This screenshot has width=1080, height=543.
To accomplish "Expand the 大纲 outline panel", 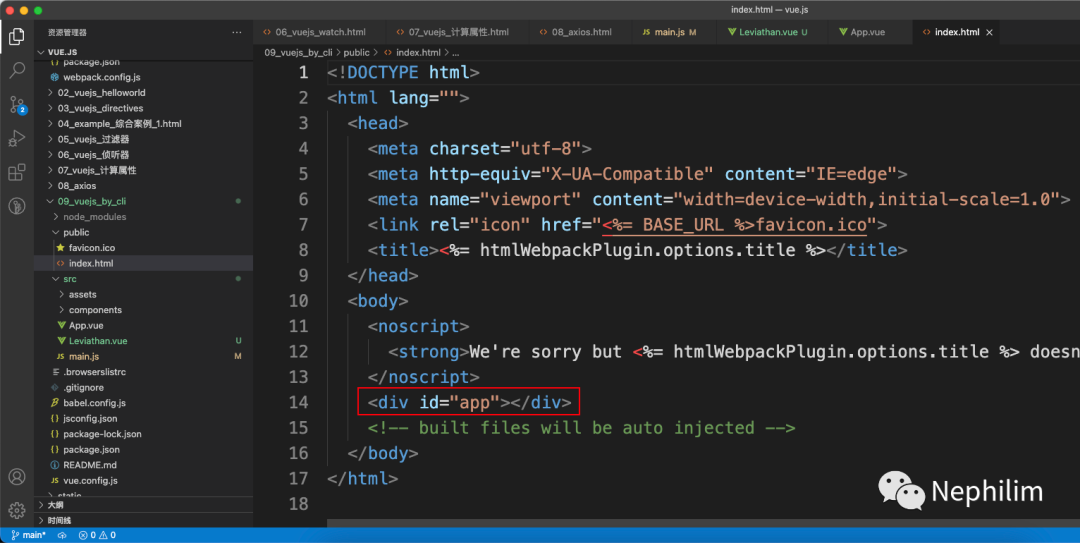I will click(x=56, y=505).
